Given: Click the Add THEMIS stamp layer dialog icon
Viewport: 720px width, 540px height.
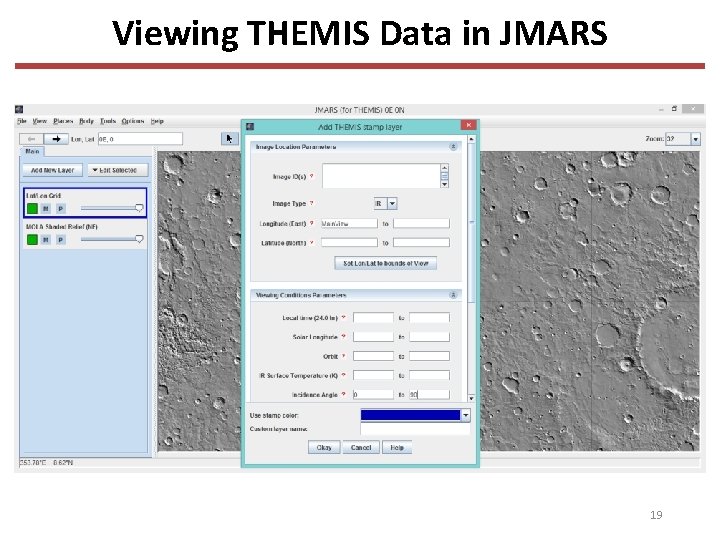Looking at the screenshot, I should coord(250,127).
